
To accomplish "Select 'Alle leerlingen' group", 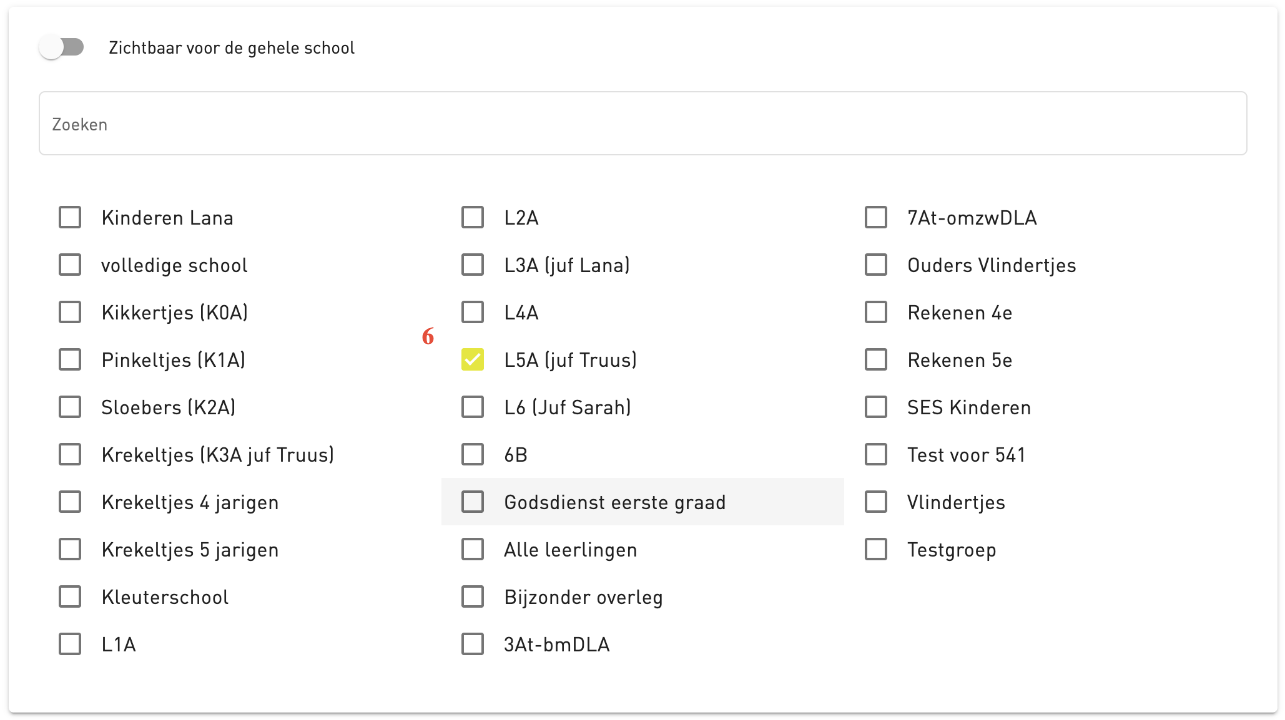I will pos(472,549).
